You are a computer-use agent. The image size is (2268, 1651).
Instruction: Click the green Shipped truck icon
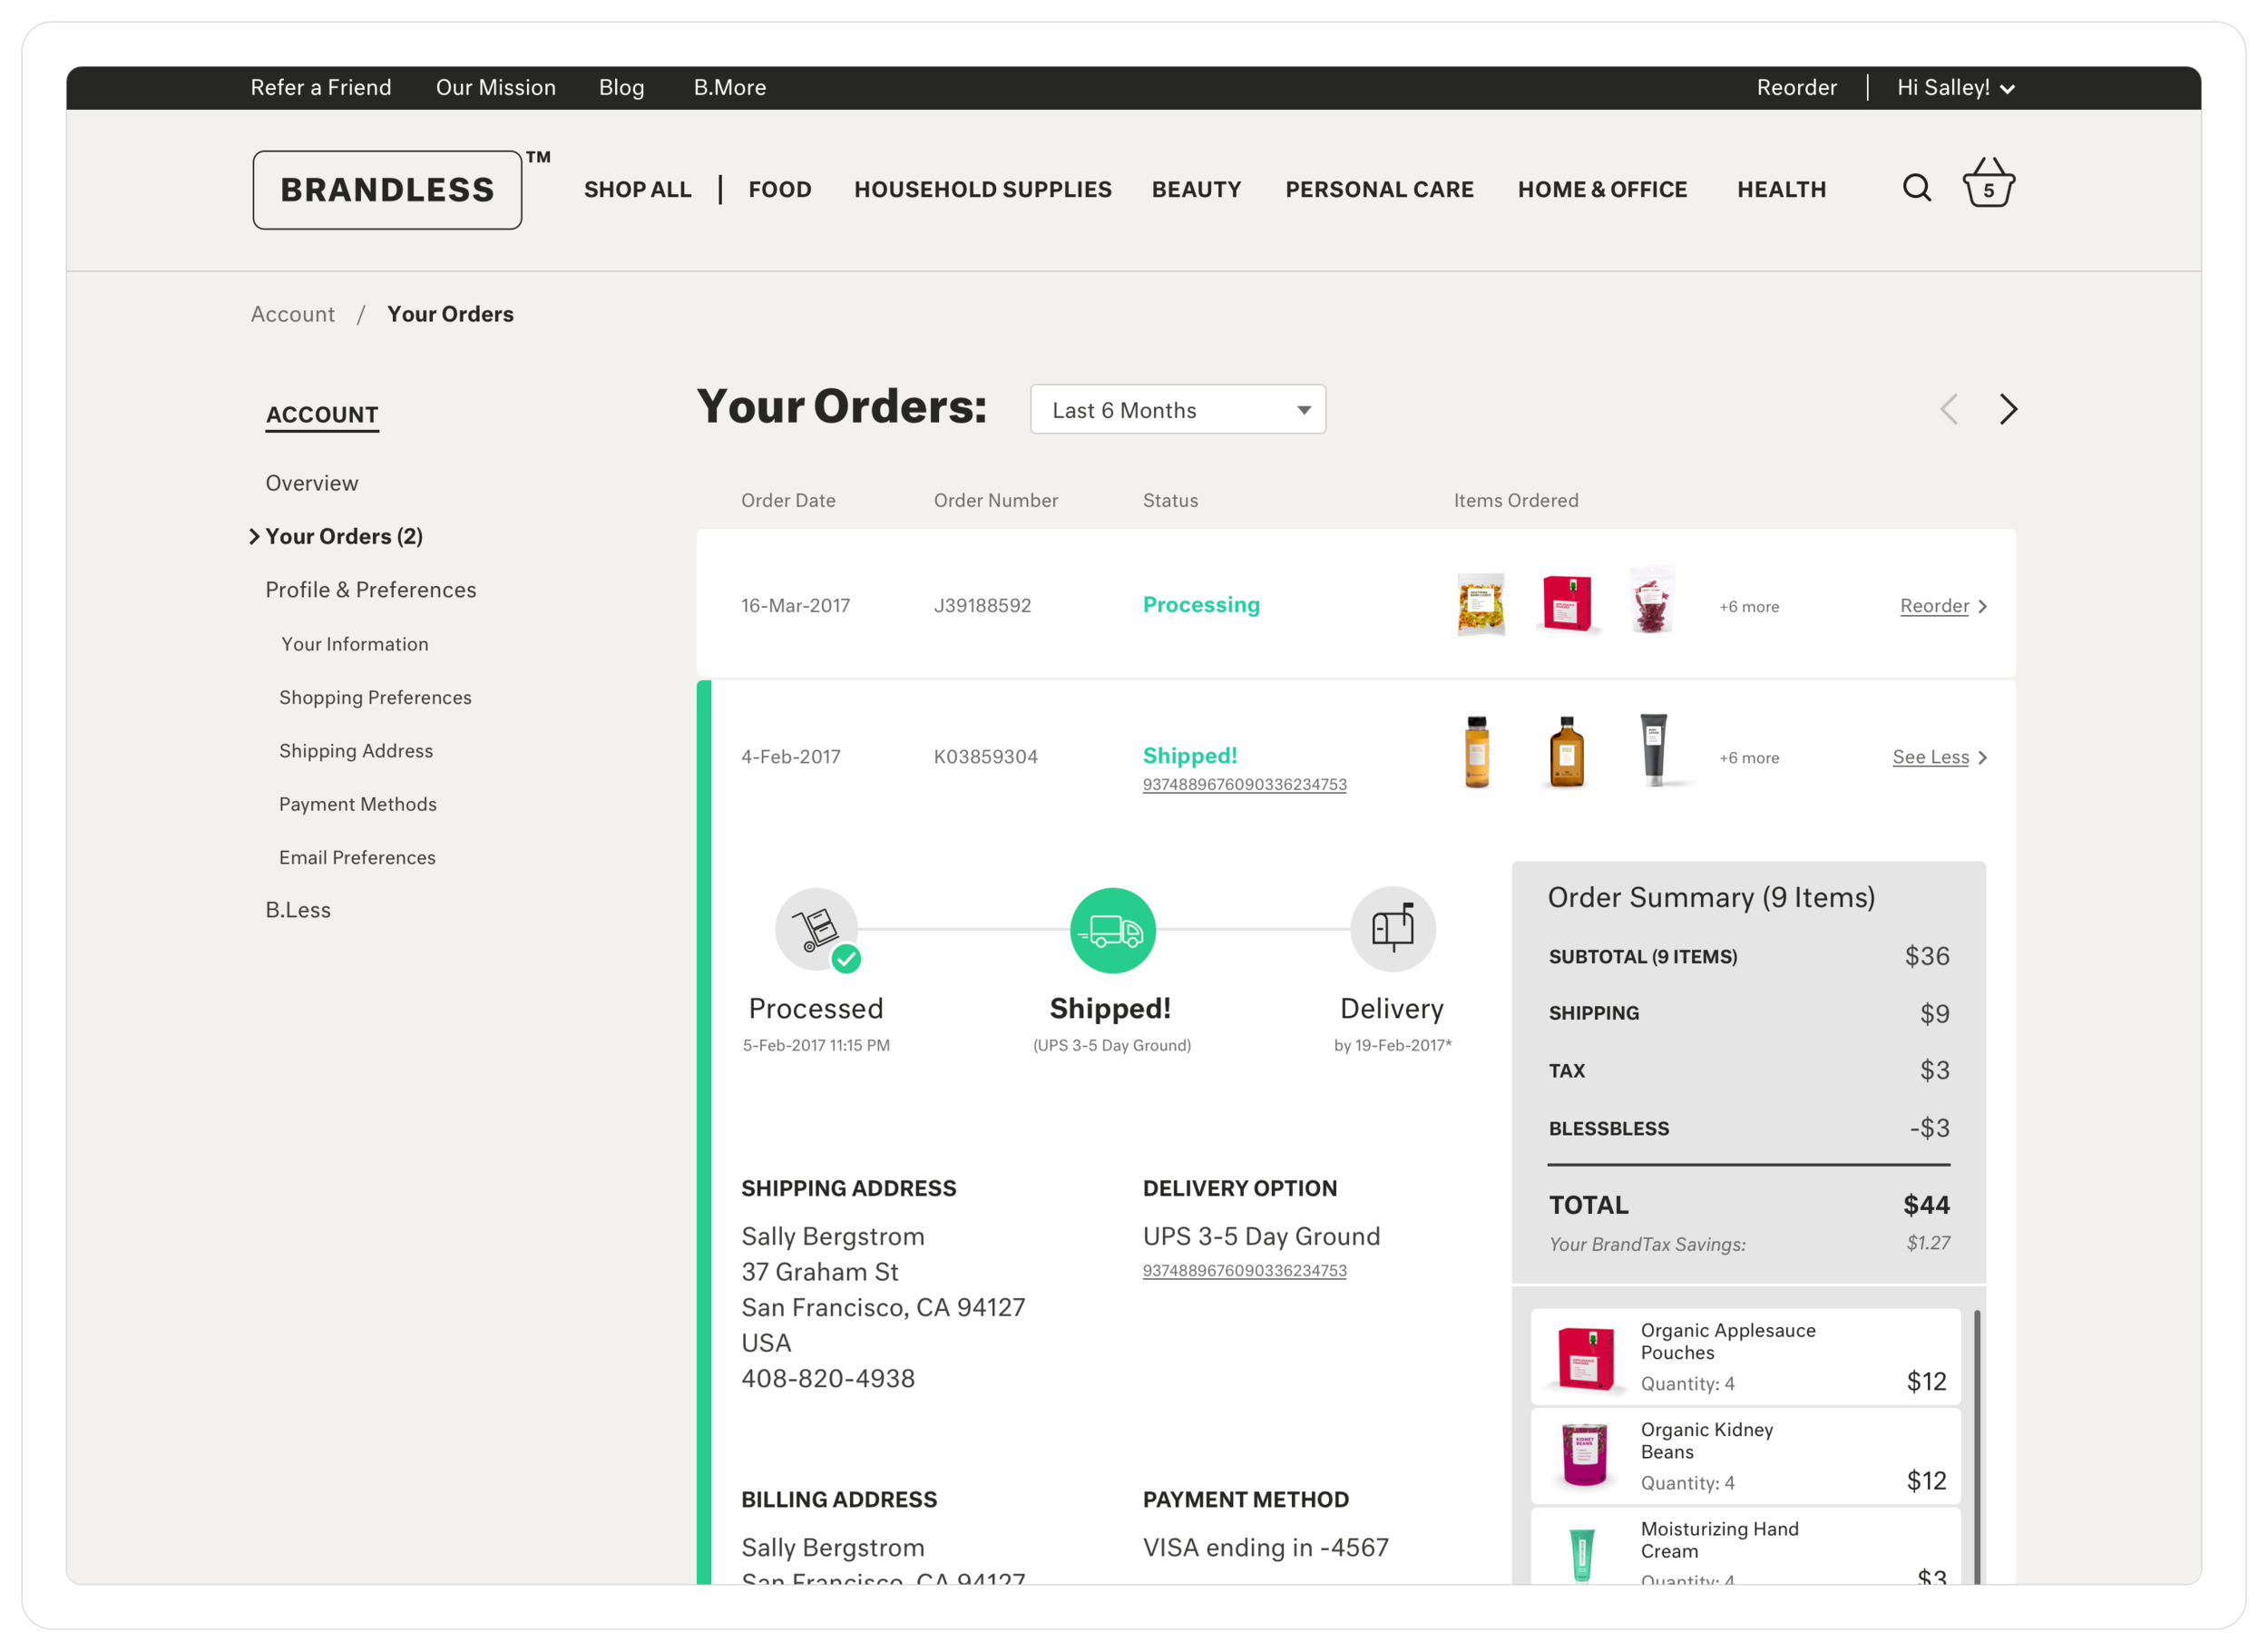[x=1113, y=930]
